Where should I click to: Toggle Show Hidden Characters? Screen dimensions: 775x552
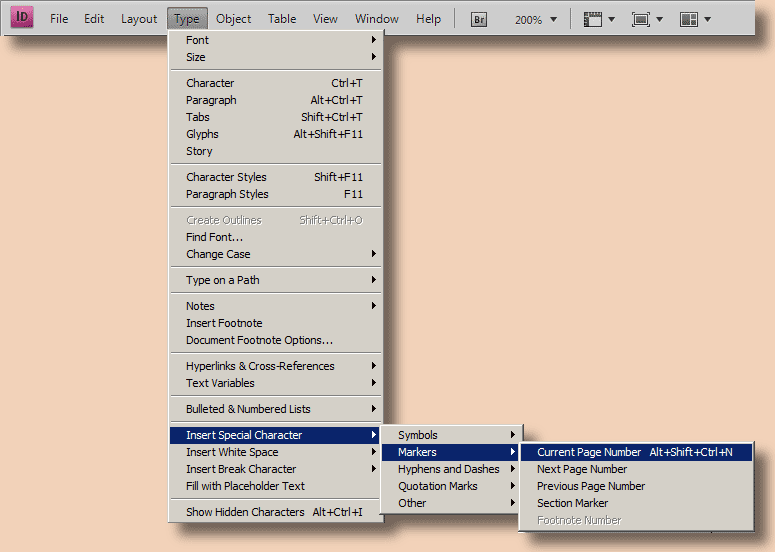[245, 512]
